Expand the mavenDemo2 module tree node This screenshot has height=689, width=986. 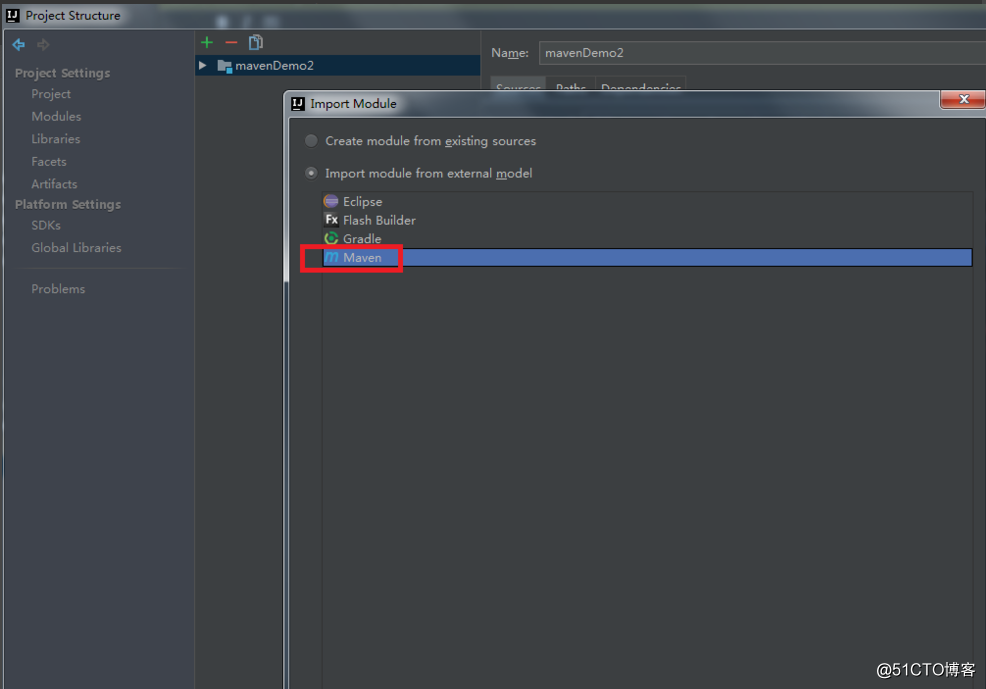click(202, 65)
